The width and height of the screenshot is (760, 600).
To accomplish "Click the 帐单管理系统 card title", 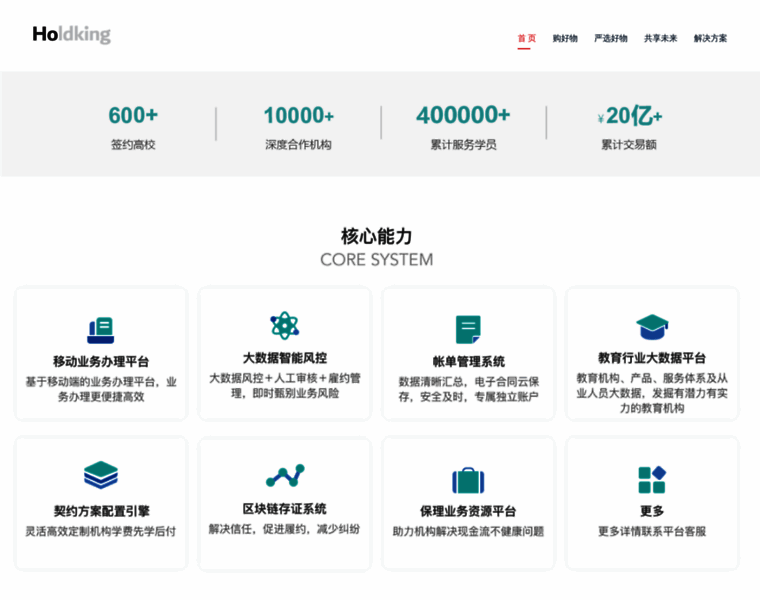I will point(468,361).
